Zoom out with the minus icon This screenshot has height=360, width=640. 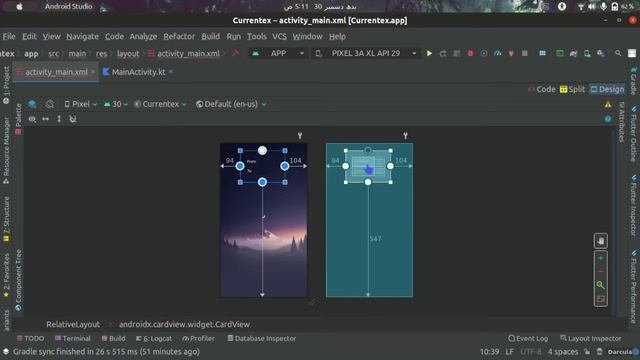pos(600,271)
